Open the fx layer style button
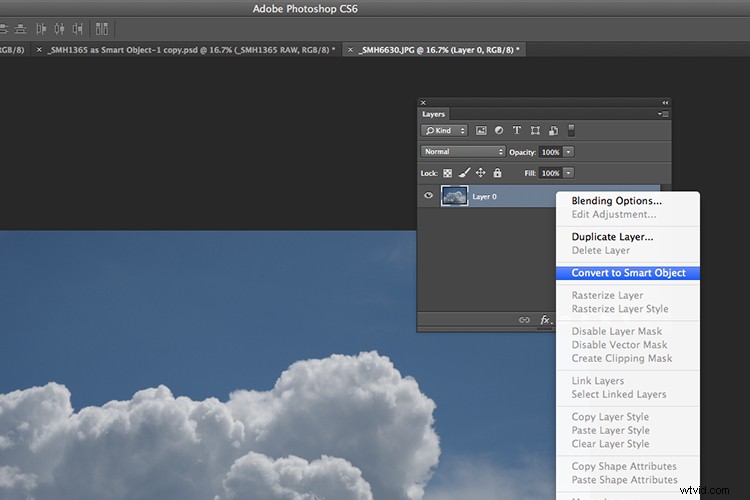Viewport: 750px width, 500px height. point(545,320)
